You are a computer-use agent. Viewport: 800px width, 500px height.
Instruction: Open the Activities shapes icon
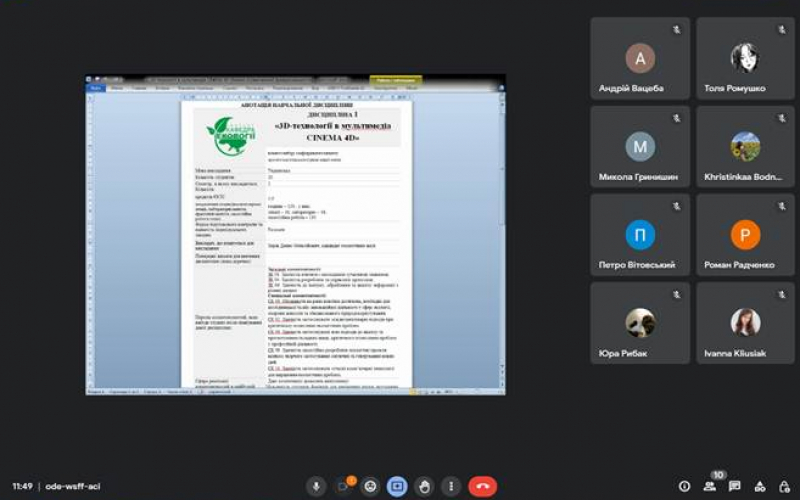click(x=760, y=486)
